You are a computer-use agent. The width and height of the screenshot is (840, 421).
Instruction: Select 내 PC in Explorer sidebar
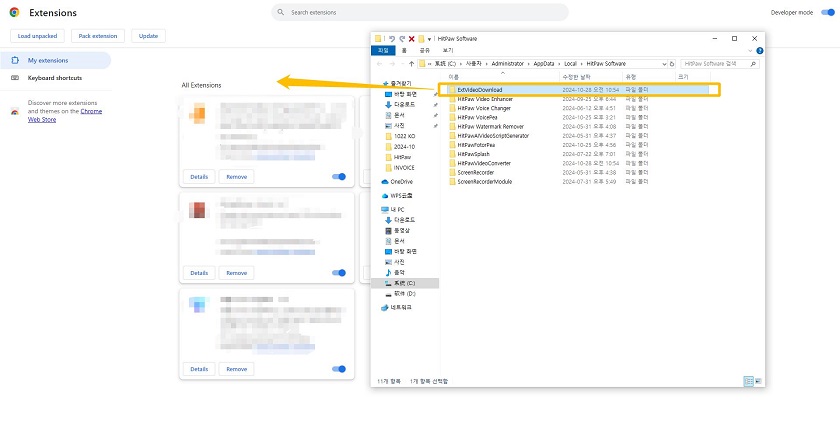(x=392, y=209)
